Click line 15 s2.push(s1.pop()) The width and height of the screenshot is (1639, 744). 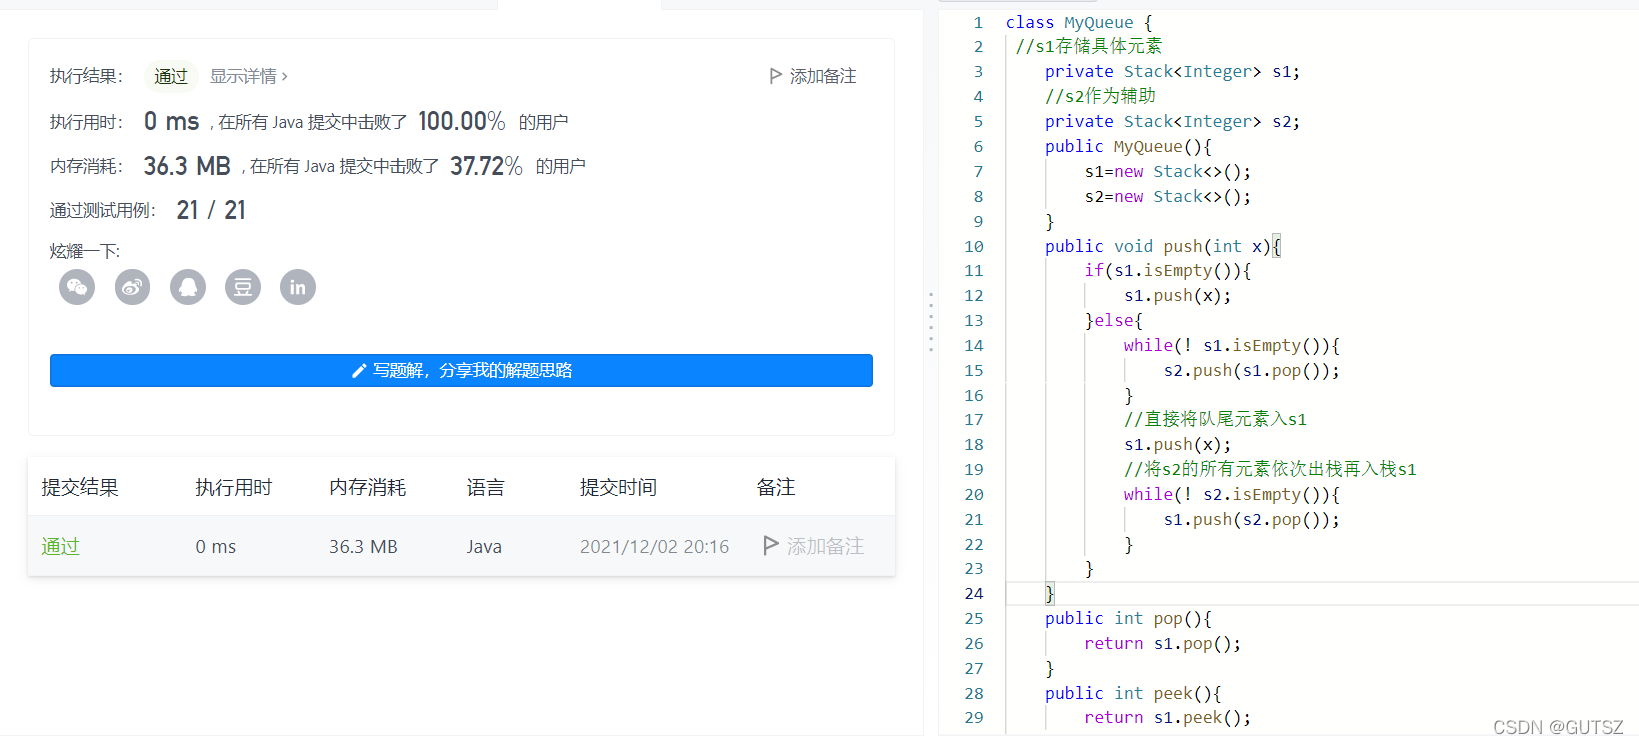[x=1251, y=370]
